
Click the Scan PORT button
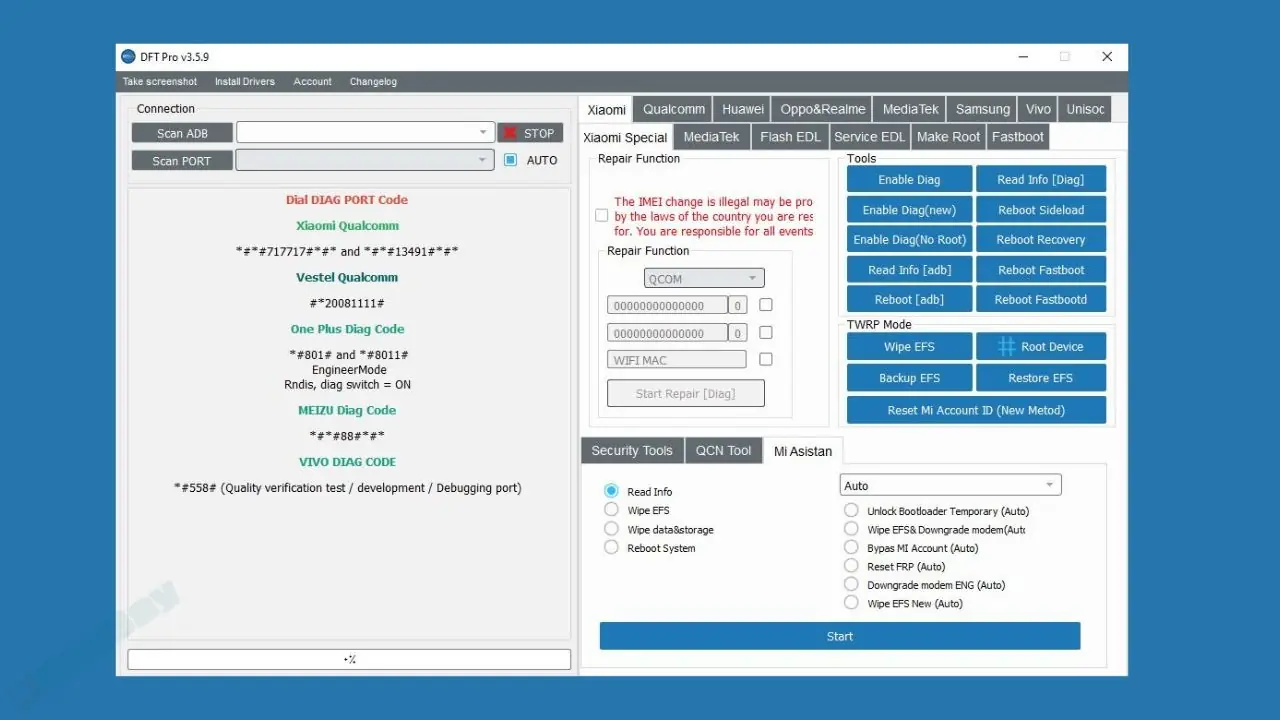click(x=182, y=161)
